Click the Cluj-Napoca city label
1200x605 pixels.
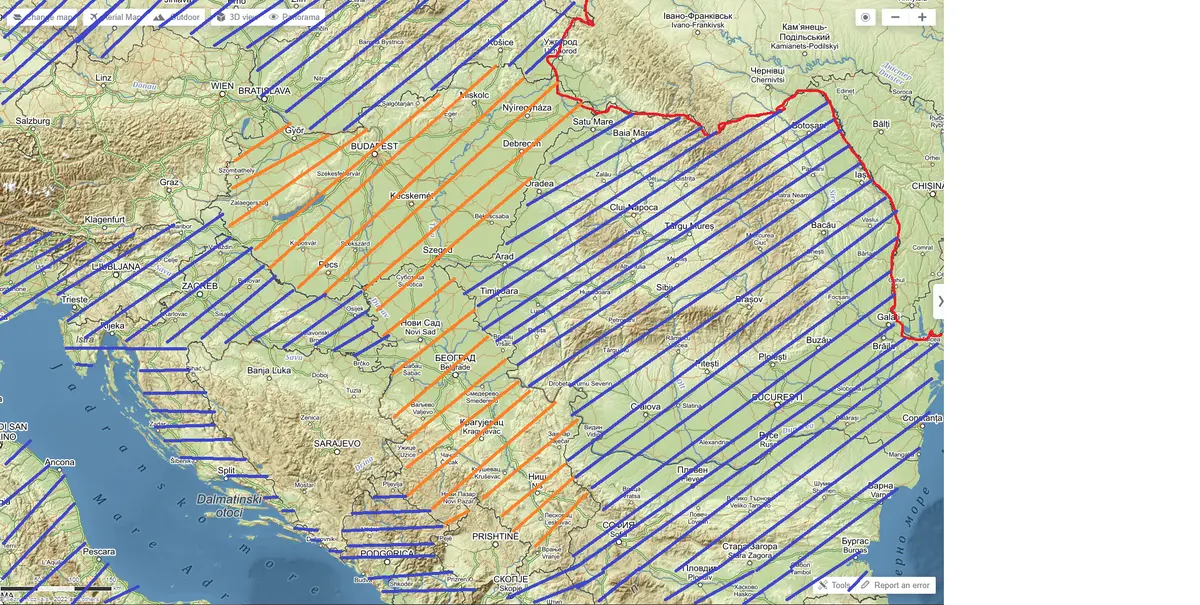coord(634,207)
